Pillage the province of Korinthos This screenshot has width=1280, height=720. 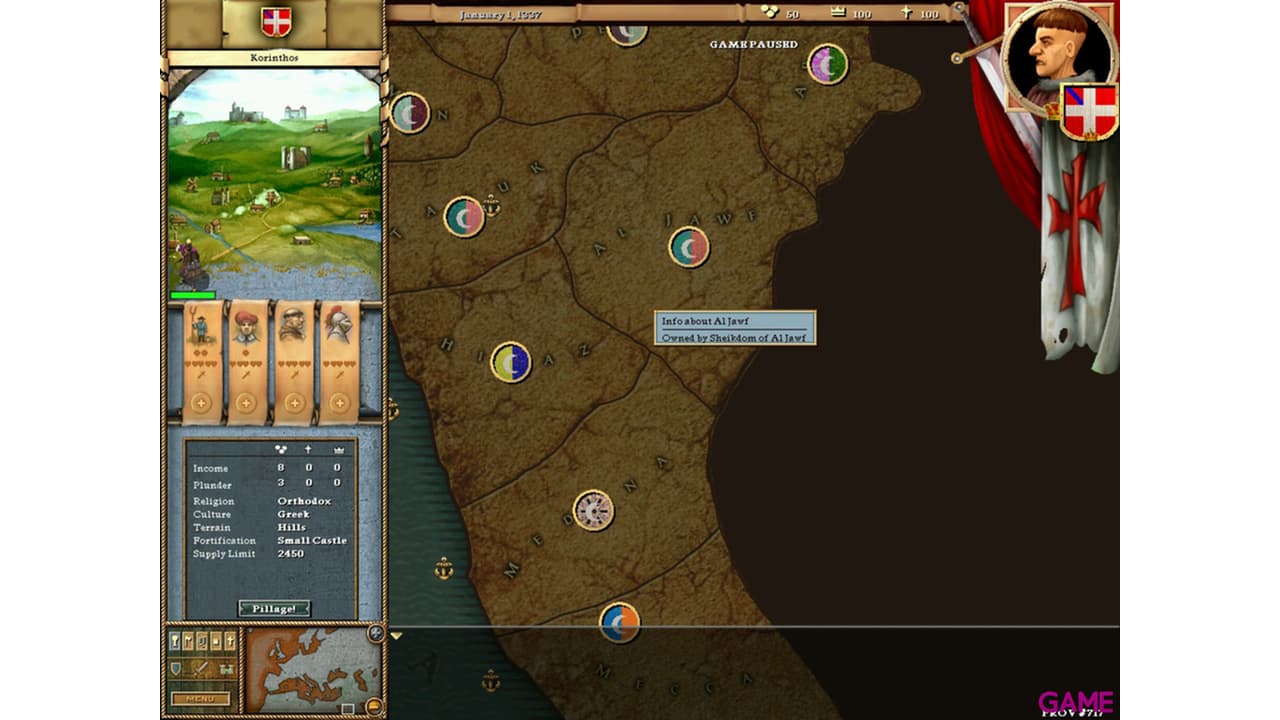pos(274,608)
